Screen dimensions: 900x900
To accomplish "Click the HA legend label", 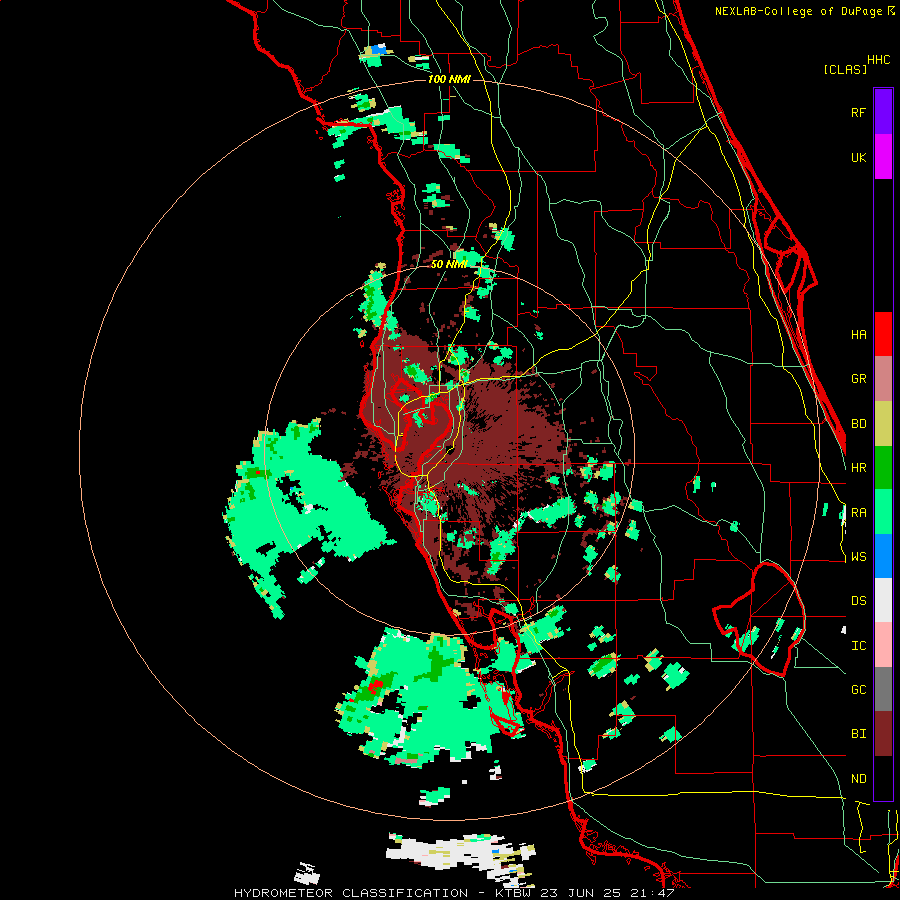I will tap(858, 334).
